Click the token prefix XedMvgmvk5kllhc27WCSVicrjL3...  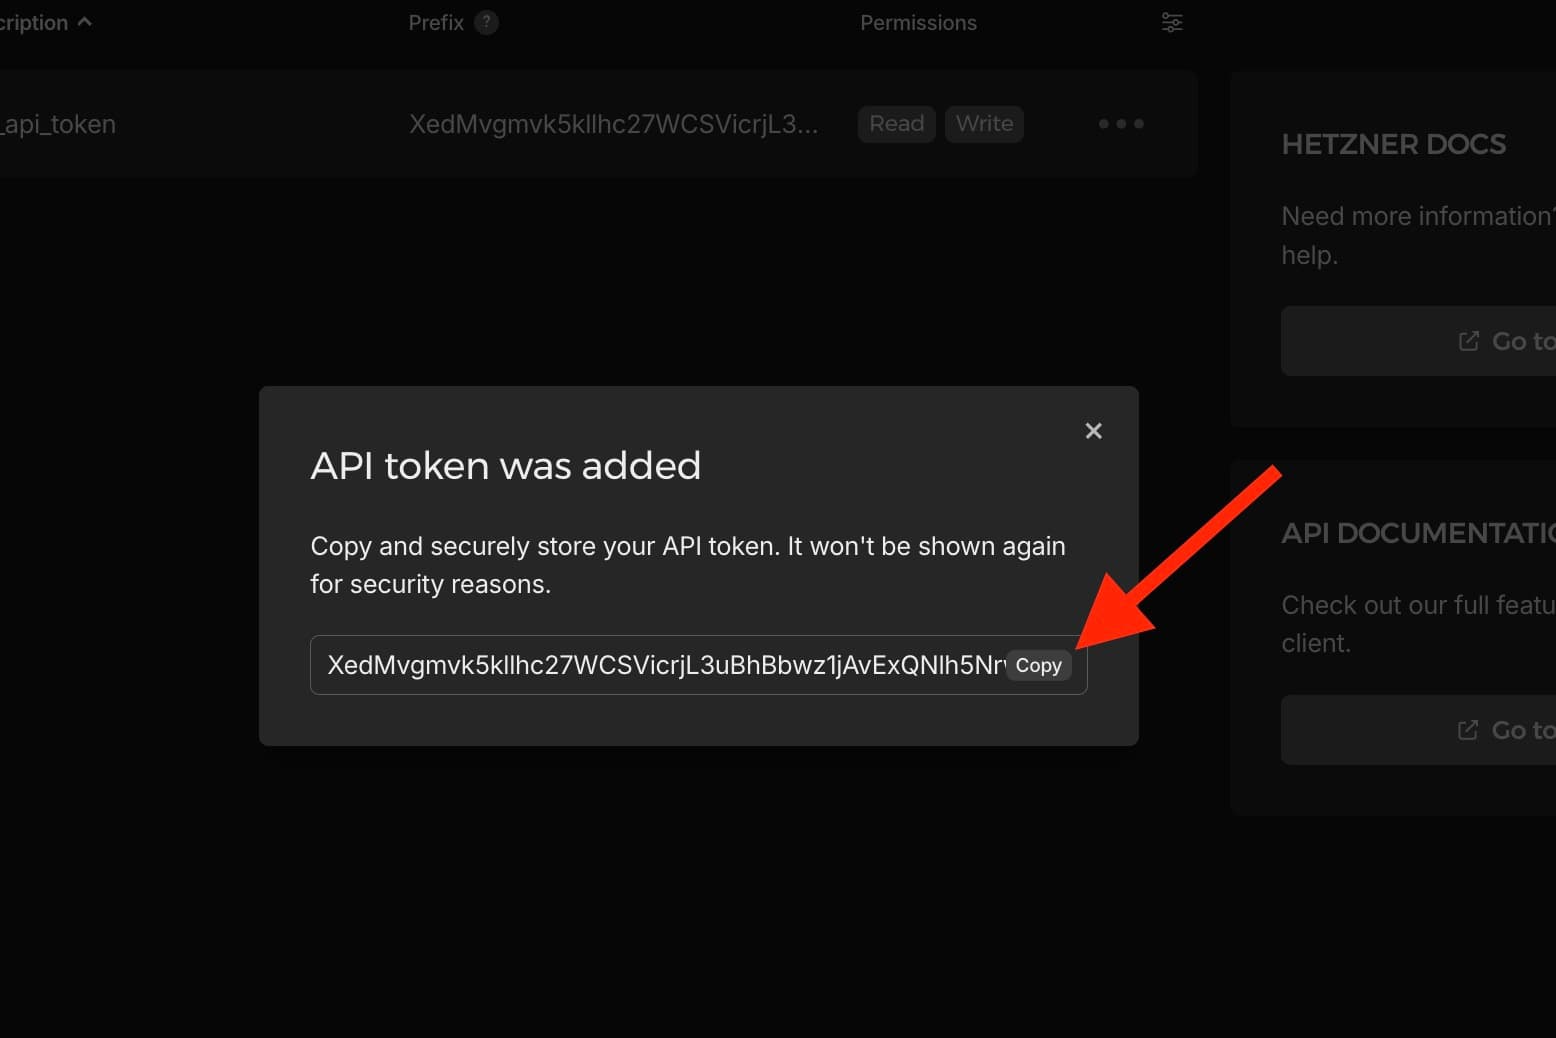[613, 124]
